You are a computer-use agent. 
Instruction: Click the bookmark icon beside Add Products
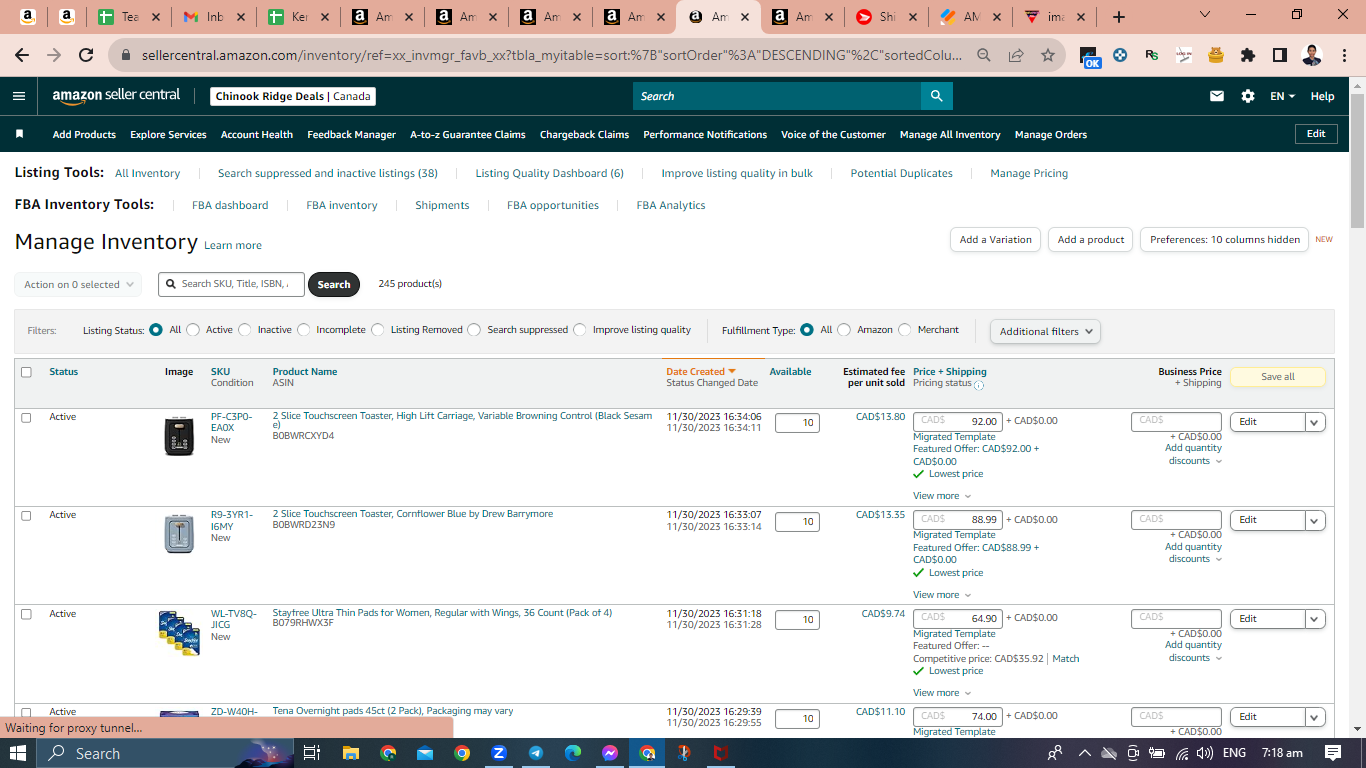19,134
